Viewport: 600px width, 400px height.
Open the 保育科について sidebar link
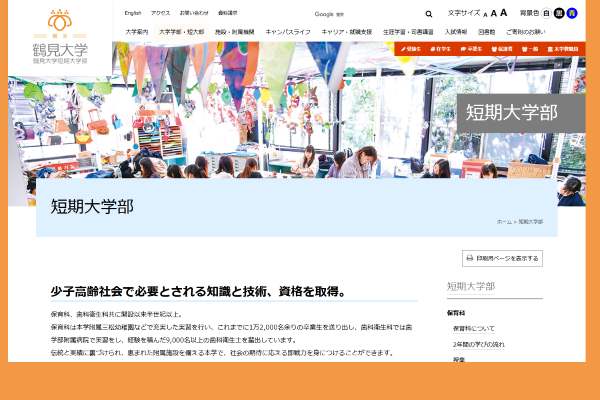(x=474, y=328)
